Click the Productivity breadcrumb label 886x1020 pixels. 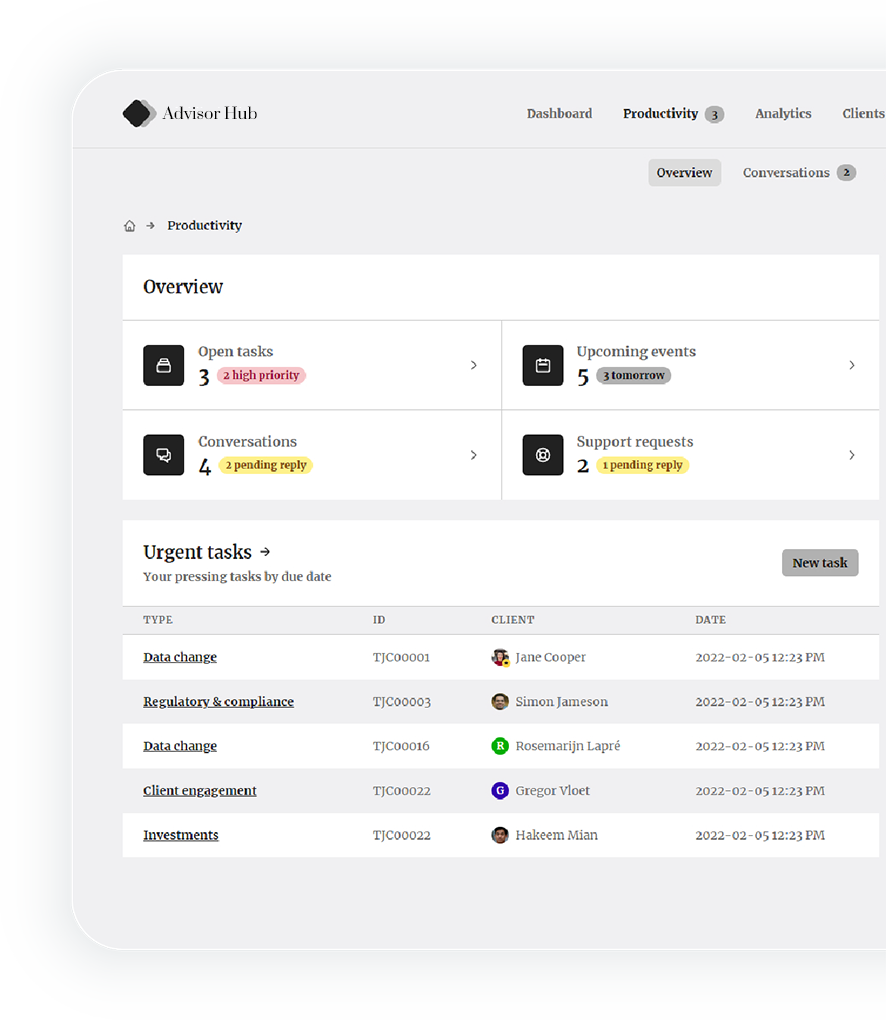[204, 226]
